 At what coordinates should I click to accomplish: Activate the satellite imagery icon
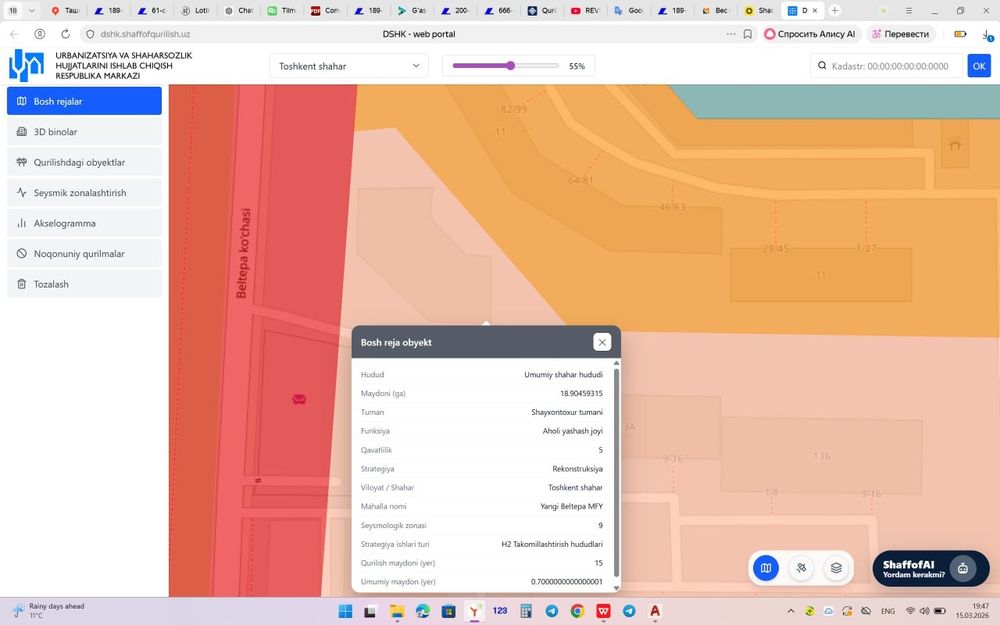pyautogui.click(x=801, y=568)
